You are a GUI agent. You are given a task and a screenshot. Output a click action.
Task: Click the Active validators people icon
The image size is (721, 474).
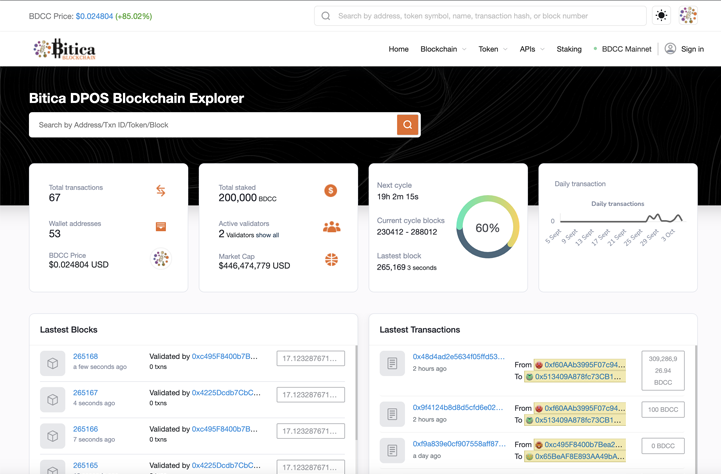[x=331, y=226]
